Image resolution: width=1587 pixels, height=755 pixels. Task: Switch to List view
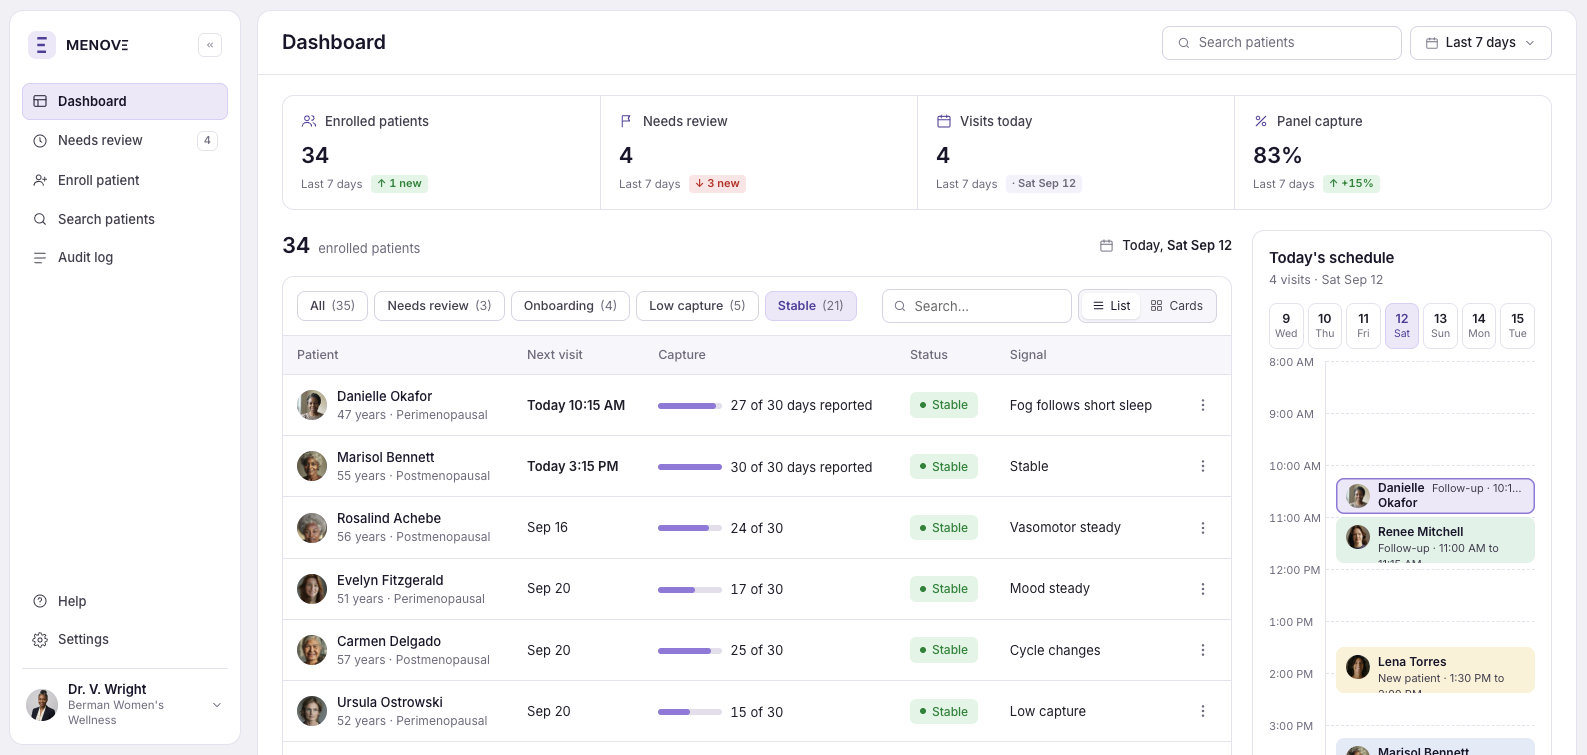[1112, 306]
